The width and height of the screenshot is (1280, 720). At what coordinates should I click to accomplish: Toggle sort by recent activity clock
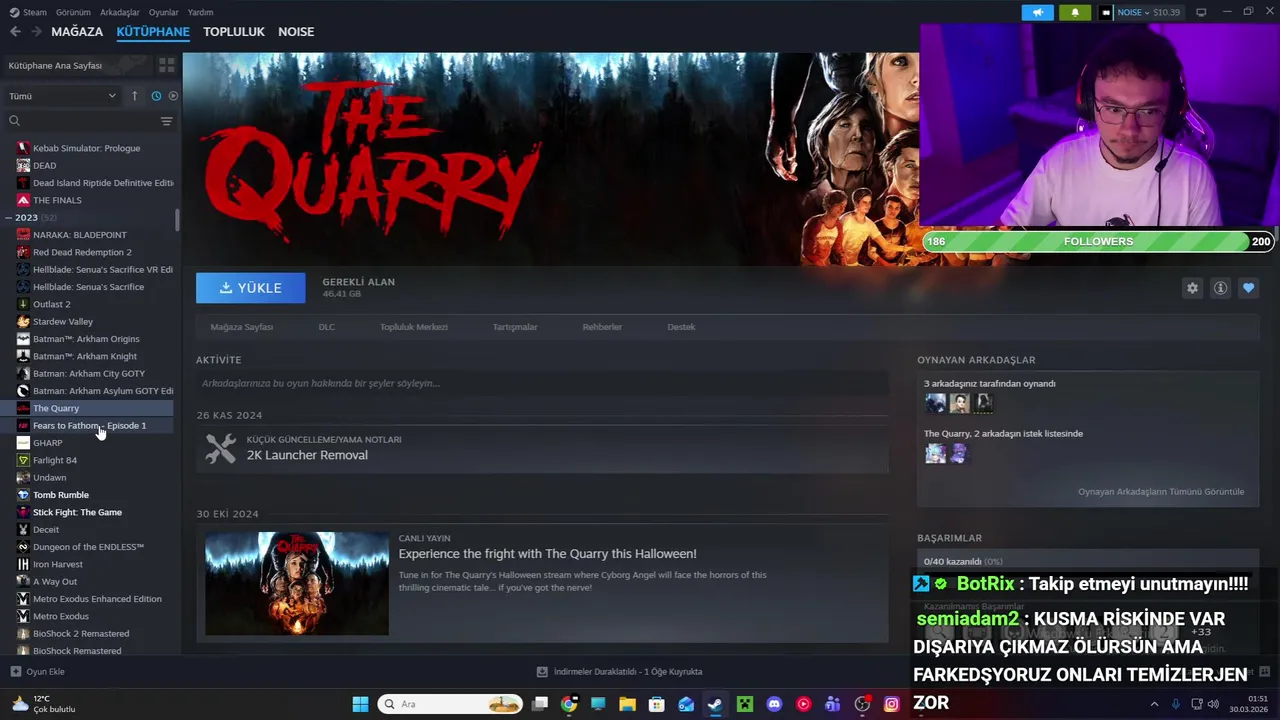click(156, 96)
